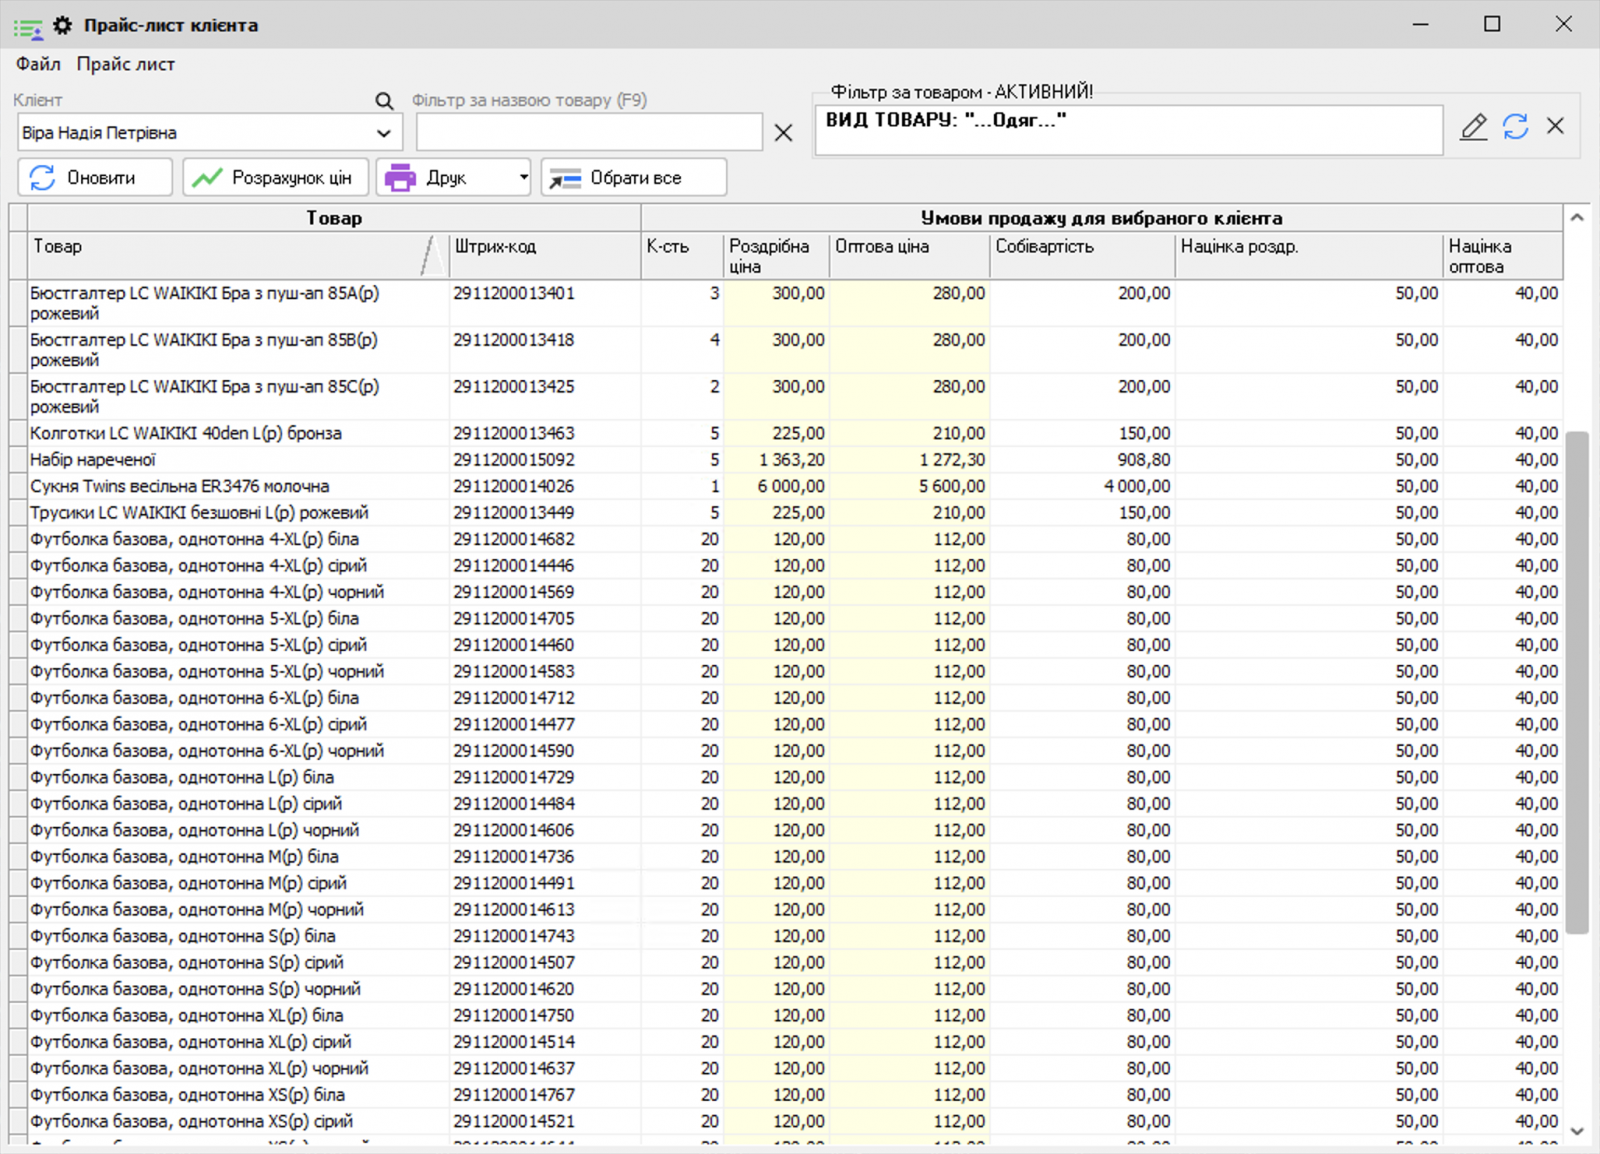1600x1154 pixels.
Task: Remove the product filter with X icon
Action: coord(1556,125)
